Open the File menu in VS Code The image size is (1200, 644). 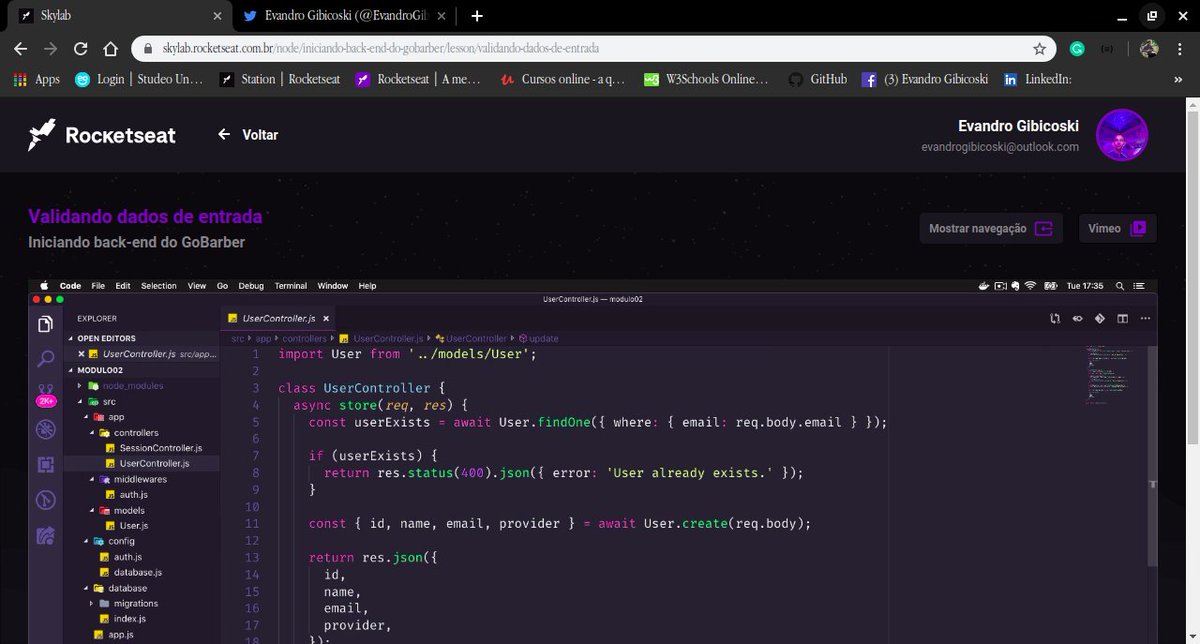coord(98,286)
